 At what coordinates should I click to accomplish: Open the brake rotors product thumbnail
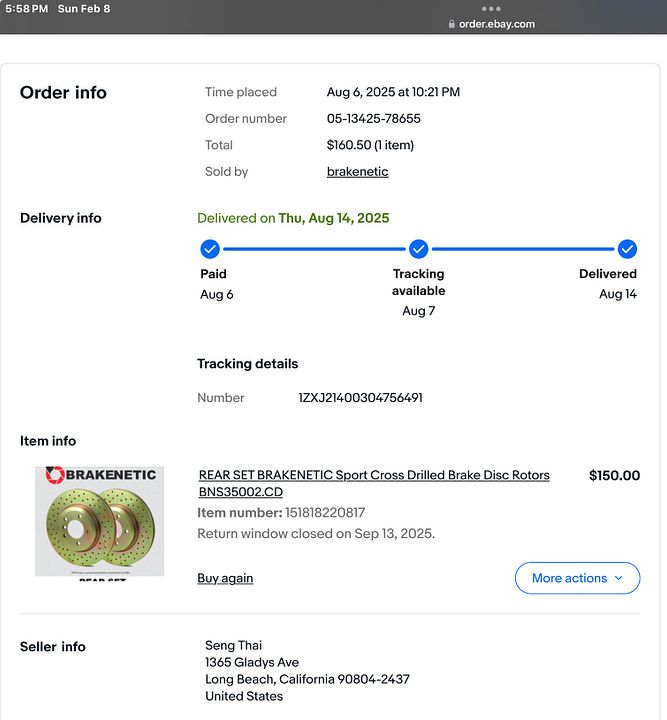coord(100,521)
